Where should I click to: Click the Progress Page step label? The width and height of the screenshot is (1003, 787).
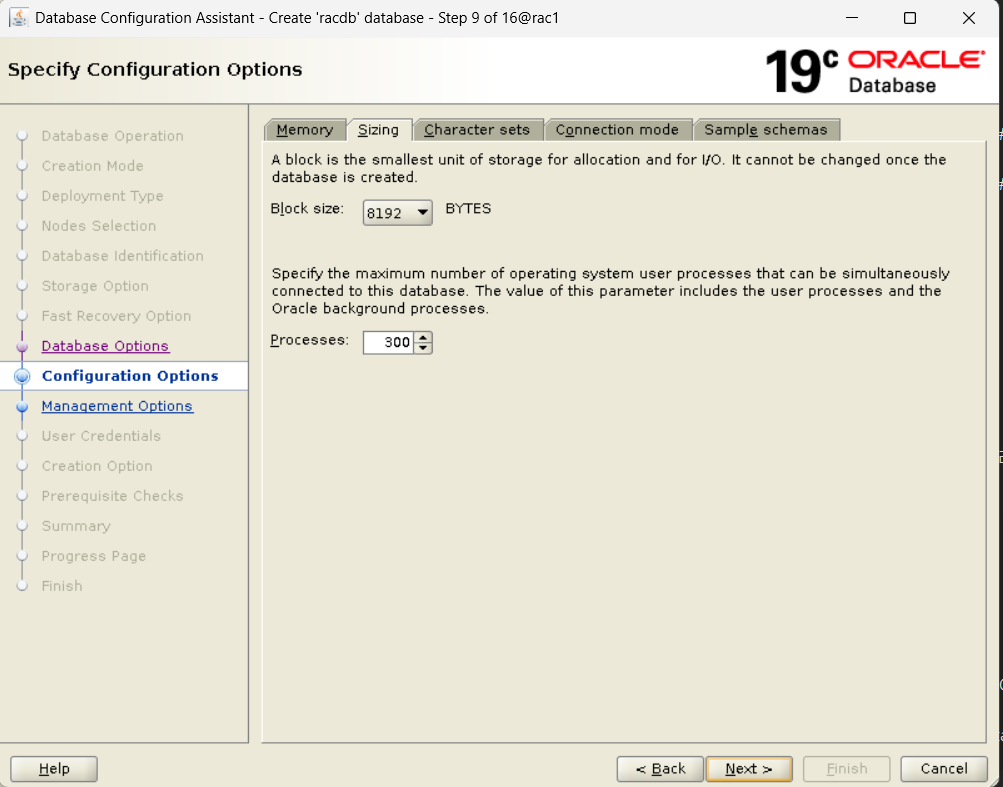[x=94, y=556]
